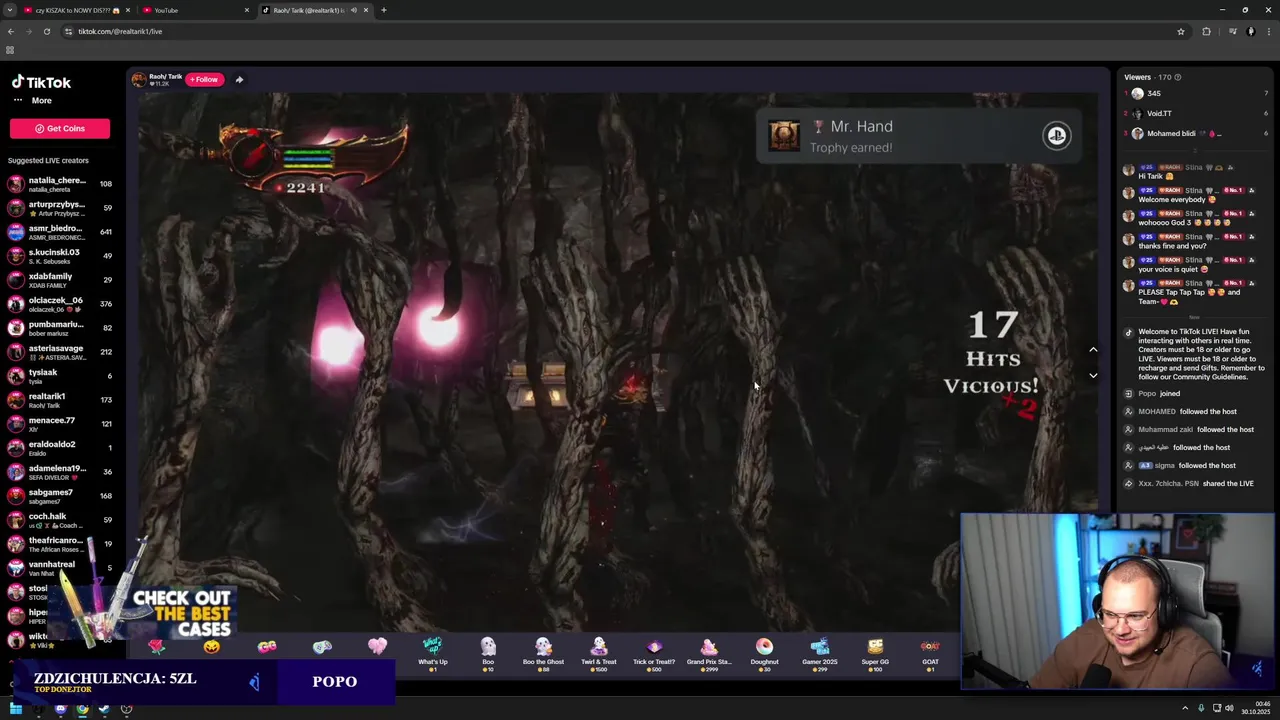Select adamelena19... in suggested creators
Viewport: 1280px width, 720px height.
coord(60,472)
